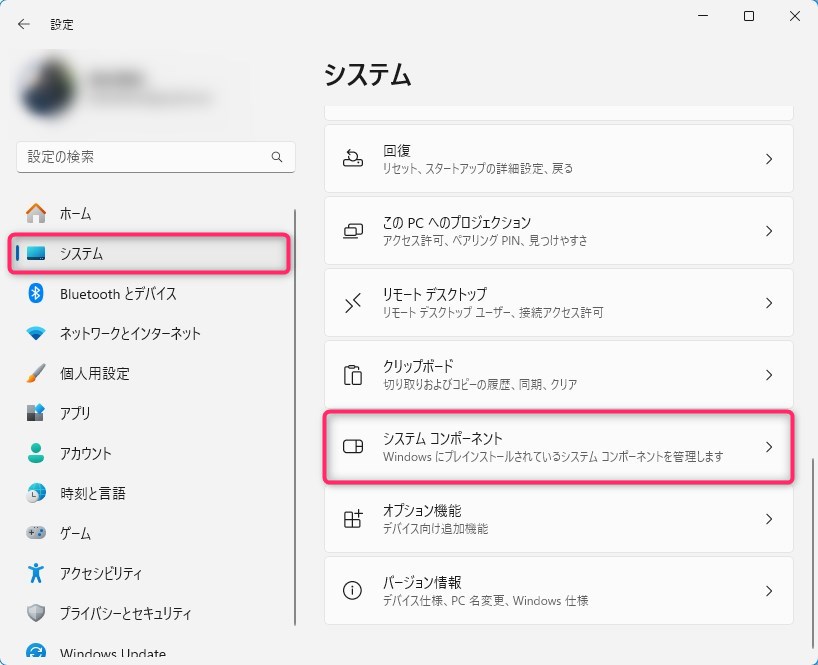Viewport: 818px width, 665px height.
Task: Select ホーム in the sidebar
Action: pyautogui.click(x=75, y=214)
